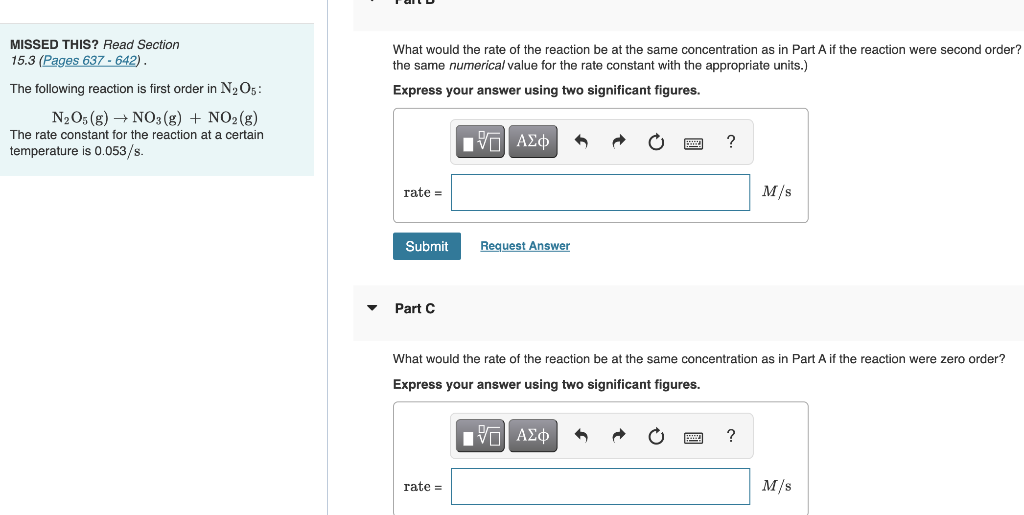Screen dimensions: 1024x515
Task: Reset the Part B answer field
Action: [x=656, y=142]
